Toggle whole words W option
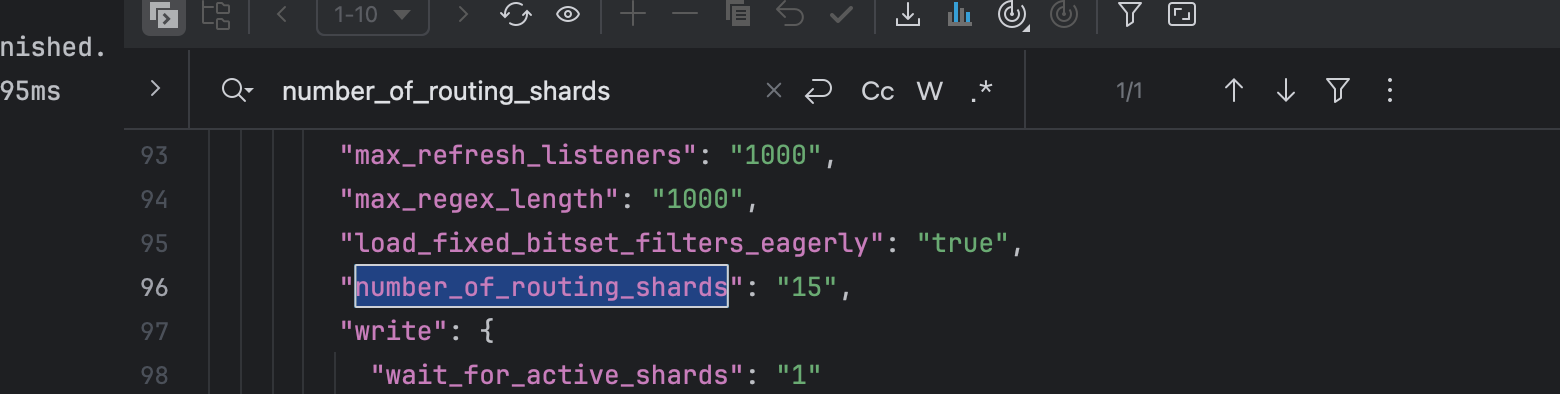The image size is (1560, 394). click(x=930, y=91)
